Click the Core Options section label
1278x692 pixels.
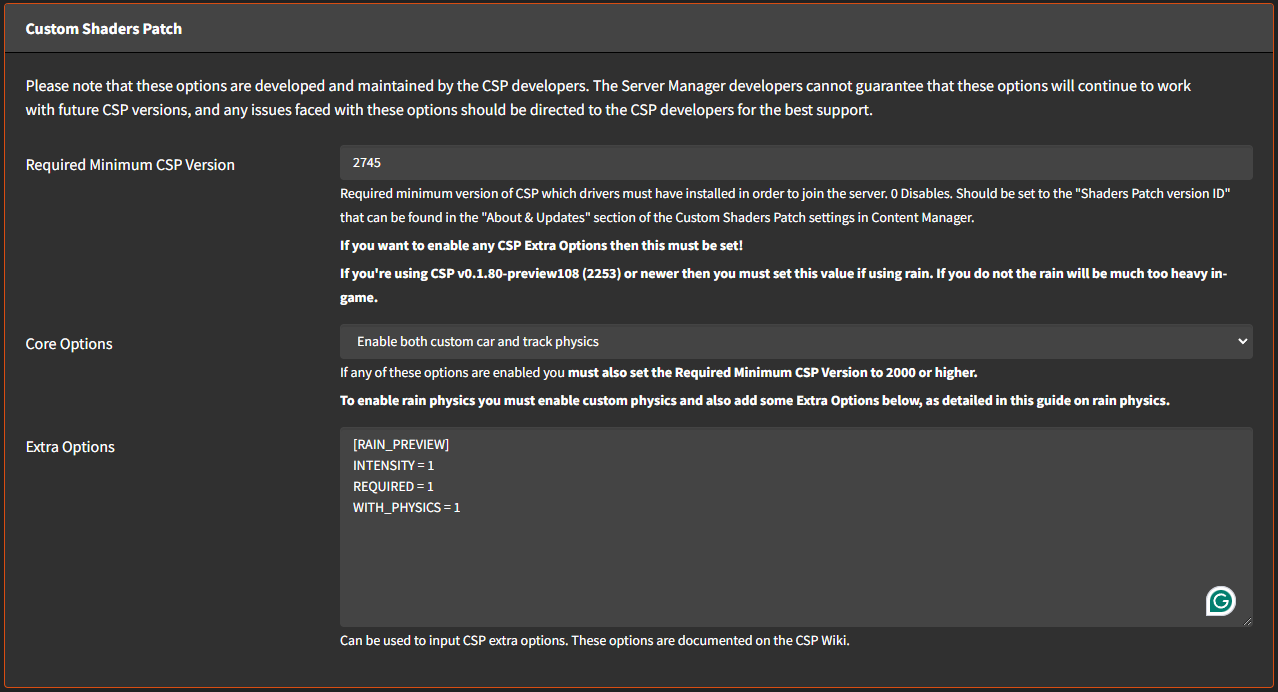click(68, 343)
